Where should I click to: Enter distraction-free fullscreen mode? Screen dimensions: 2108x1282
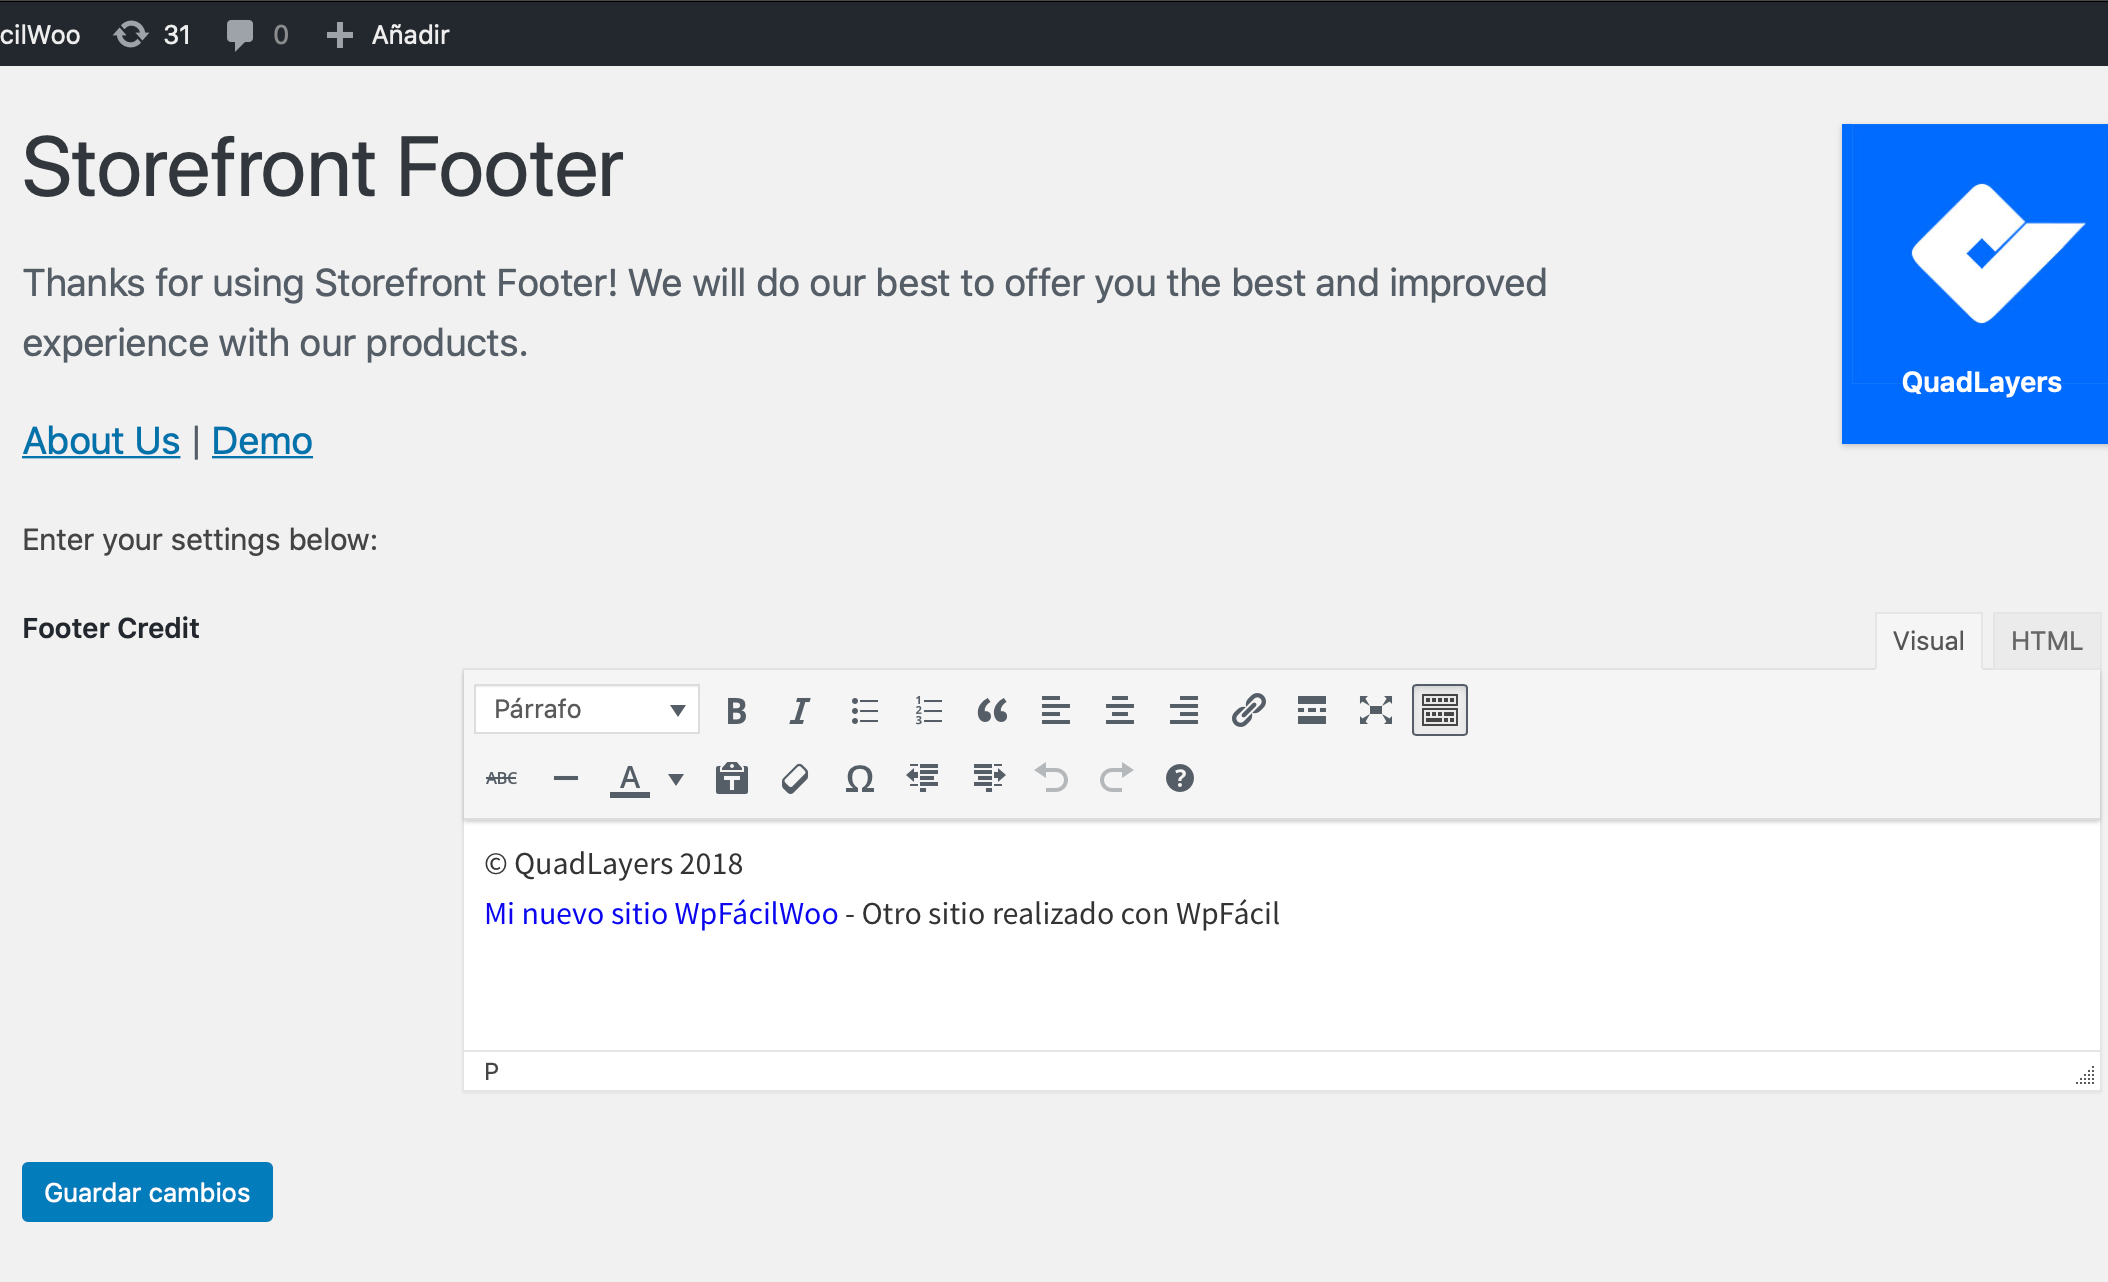1376,710
